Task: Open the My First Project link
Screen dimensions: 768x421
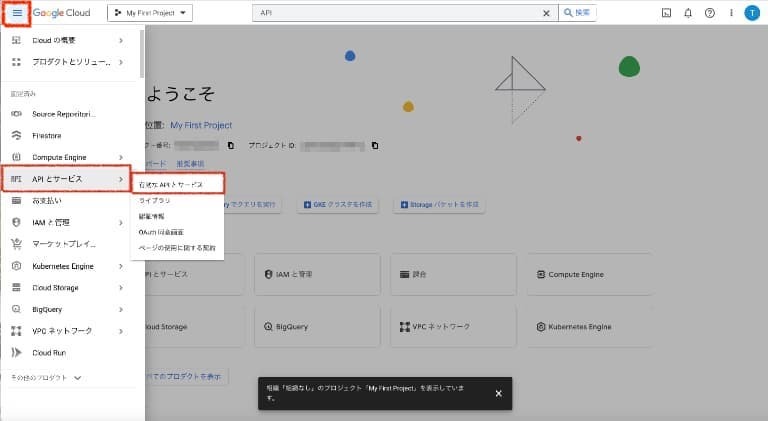Action: pos(201,126)
